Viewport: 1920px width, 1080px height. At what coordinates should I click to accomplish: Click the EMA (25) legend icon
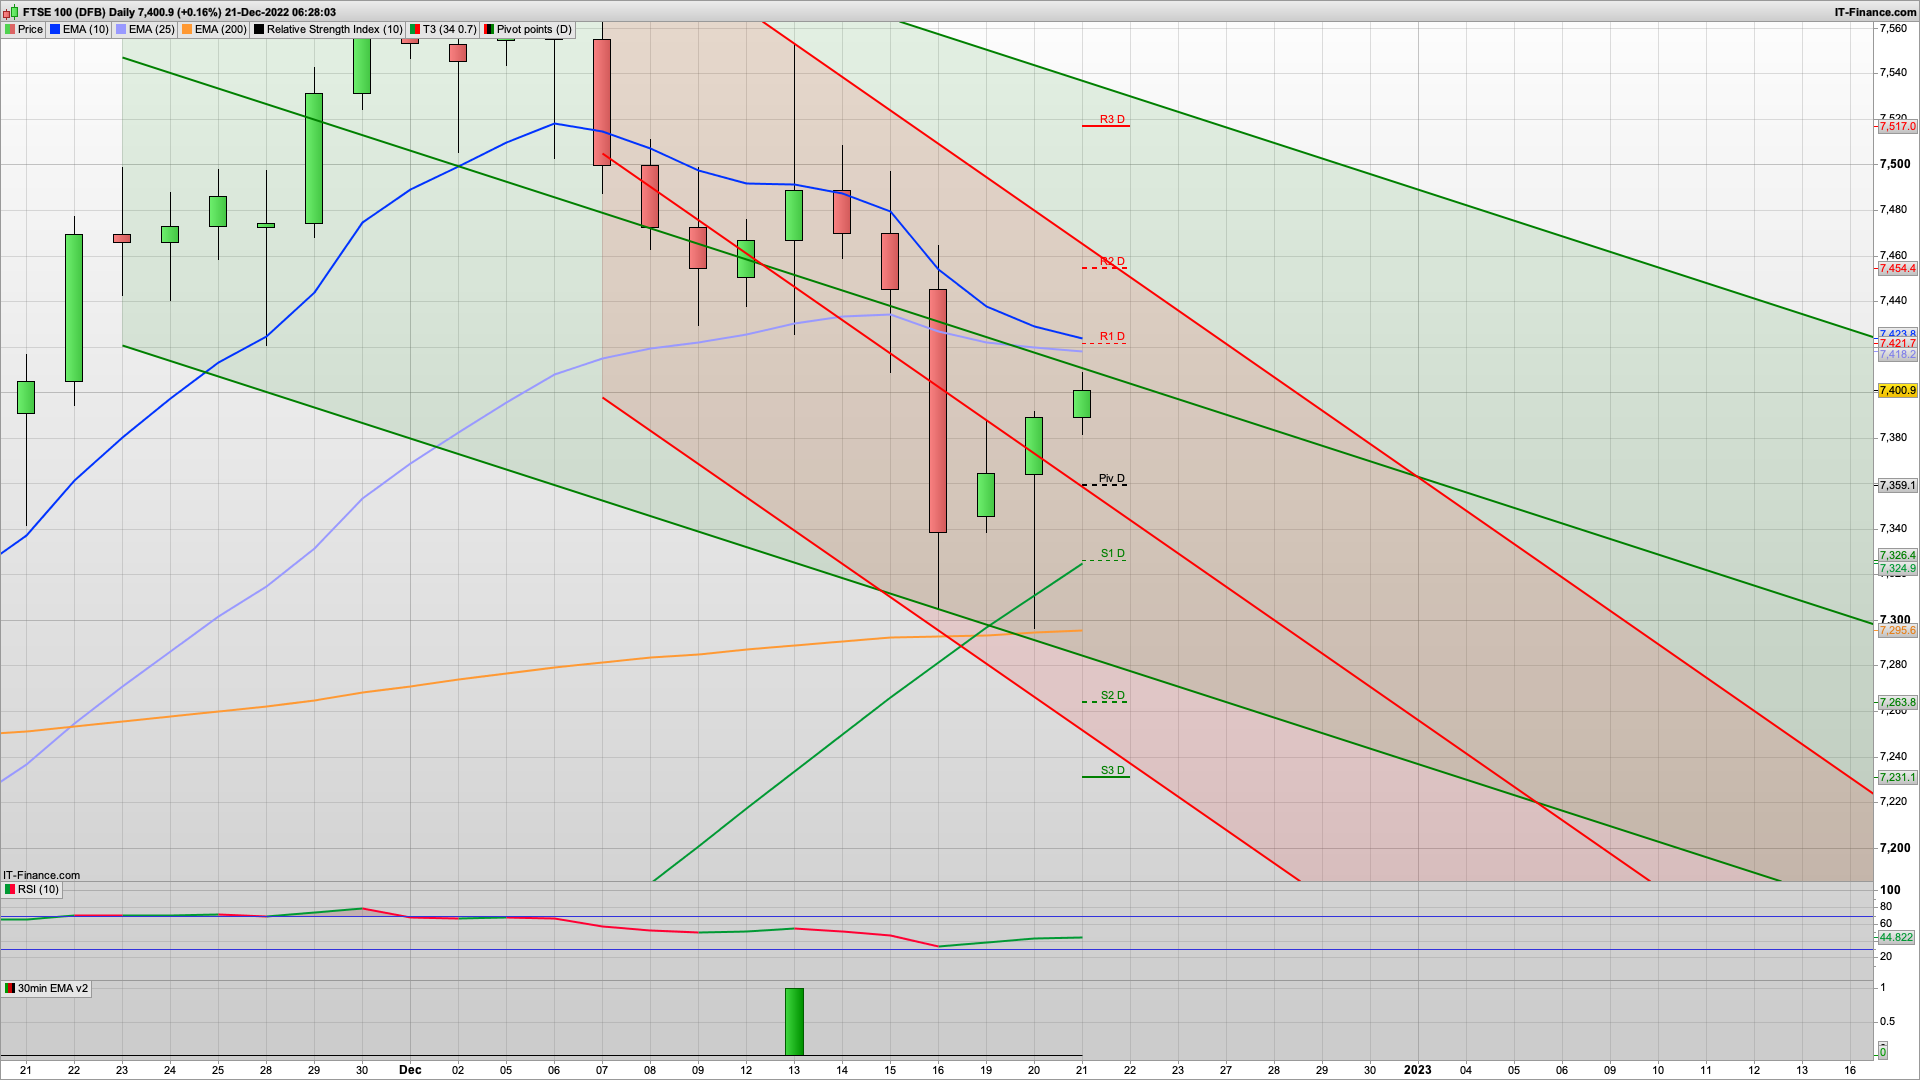(x=119, y=29)
